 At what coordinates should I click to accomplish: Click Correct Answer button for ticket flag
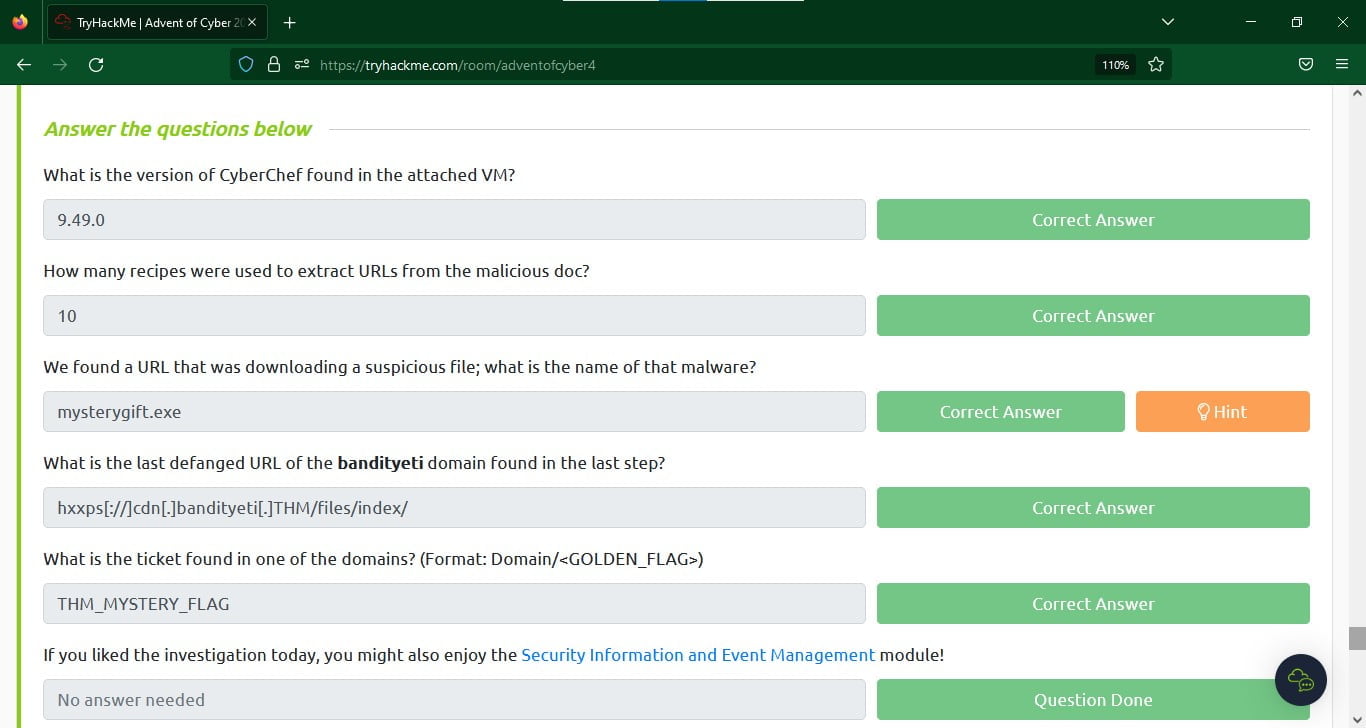(x=1093, y=603)
